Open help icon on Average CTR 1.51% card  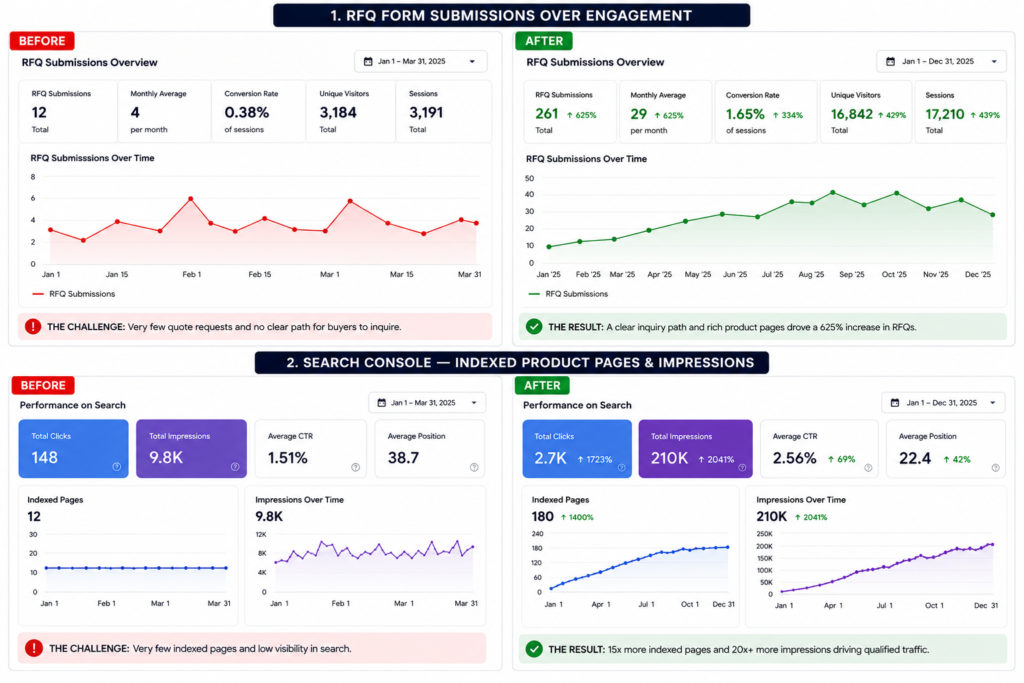point(355,467)
